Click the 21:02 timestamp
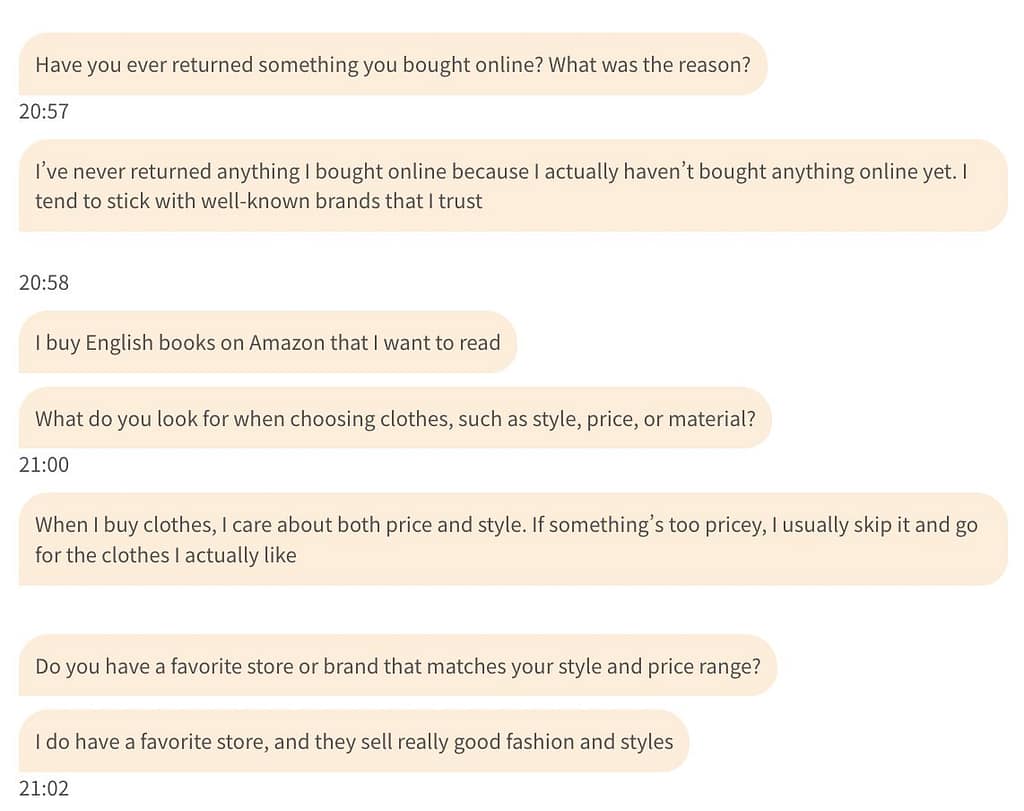 click(x=44, y=788)
